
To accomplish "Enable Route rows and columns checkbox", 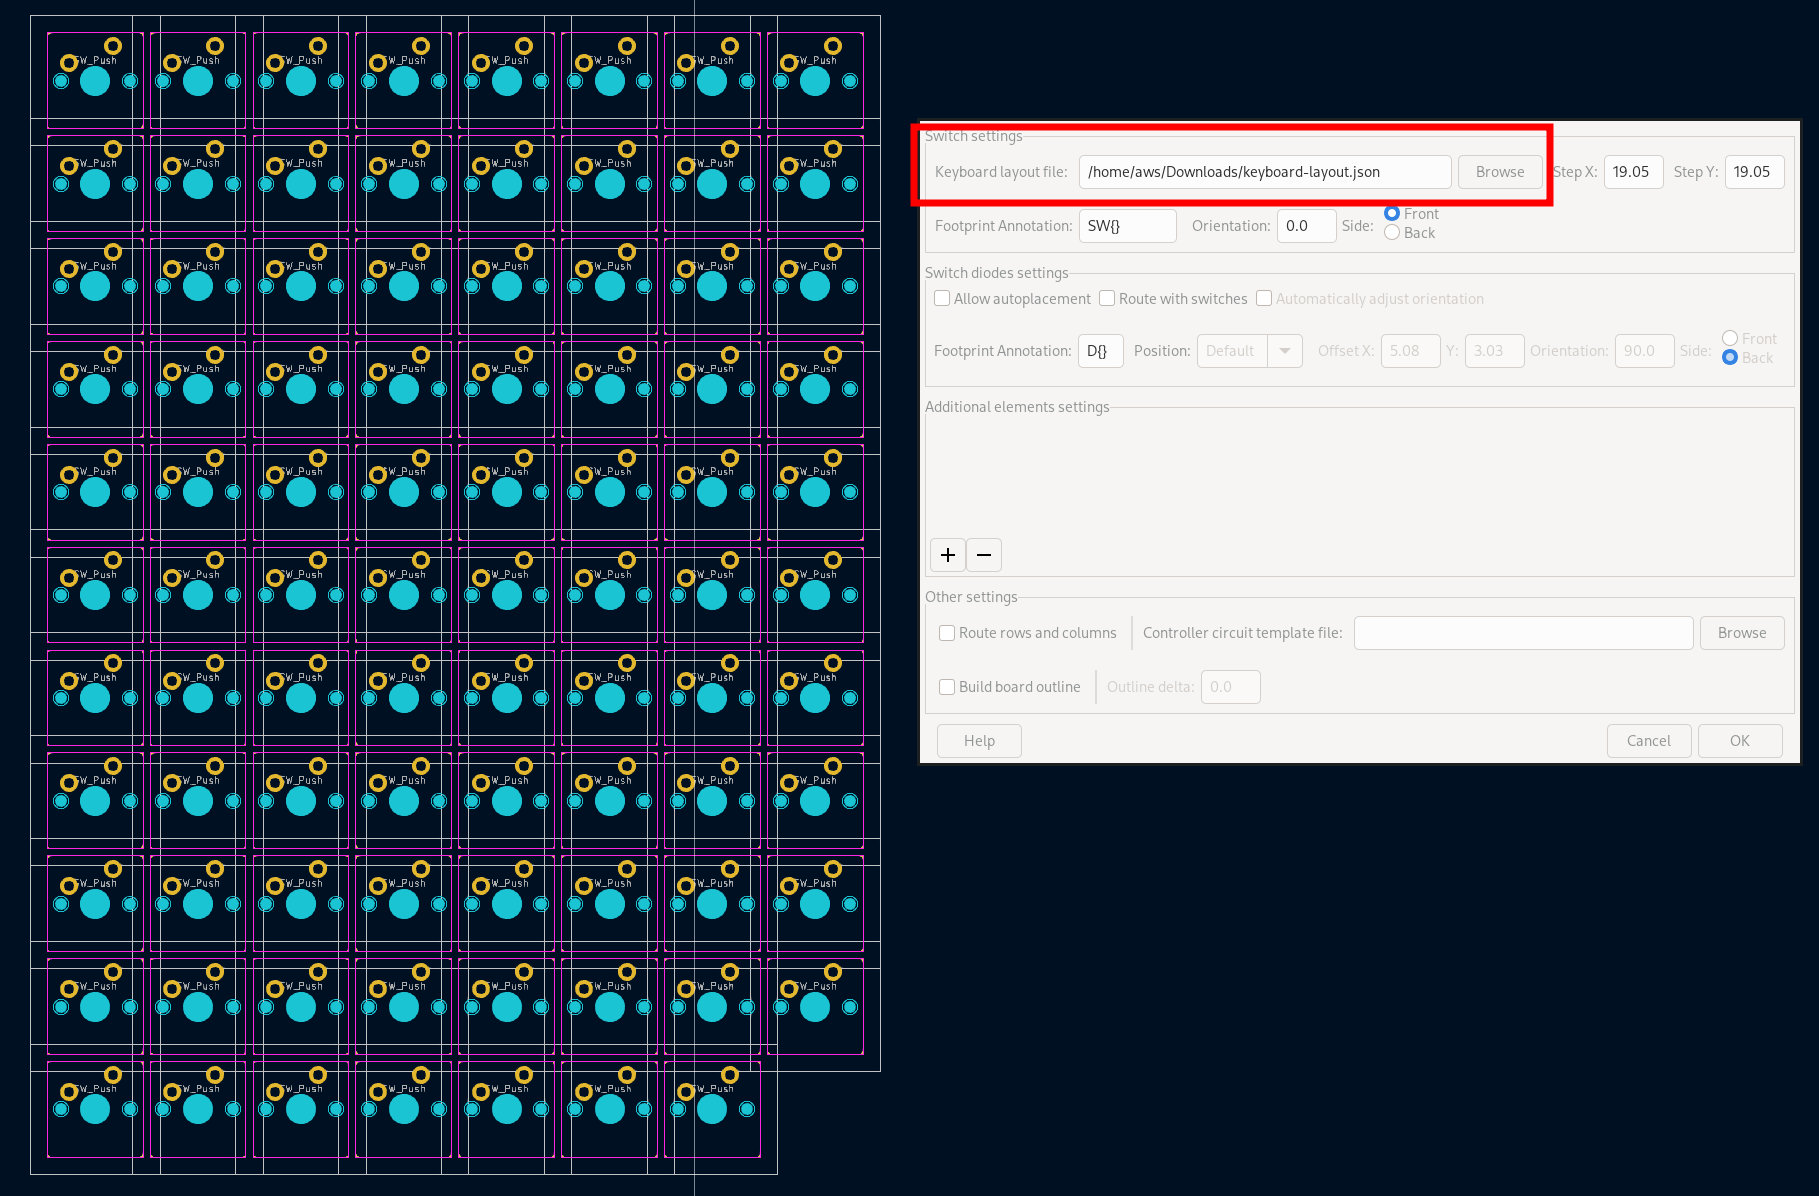I will [947, 633].
